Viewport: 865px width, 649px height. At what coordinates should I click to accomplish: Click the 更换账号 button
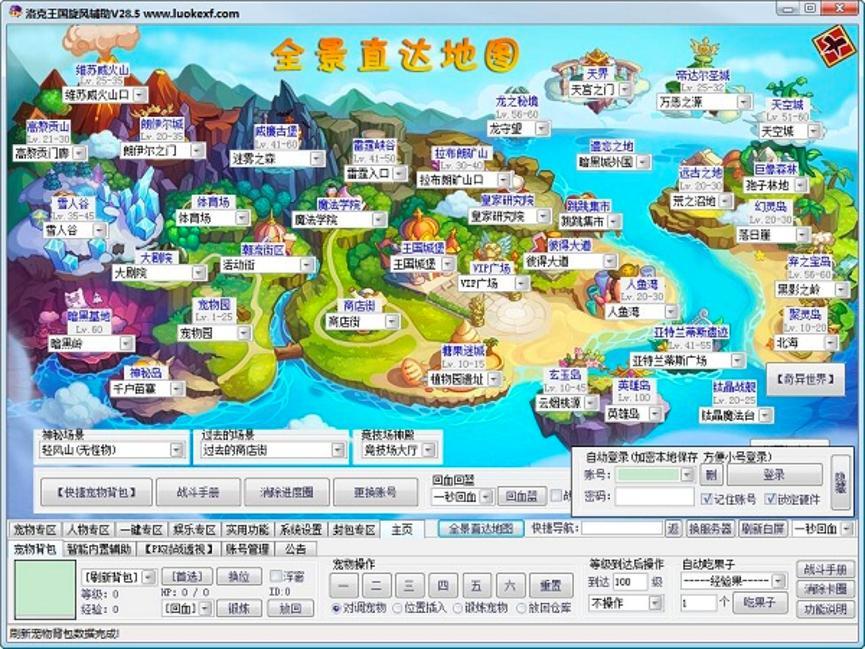375,492
